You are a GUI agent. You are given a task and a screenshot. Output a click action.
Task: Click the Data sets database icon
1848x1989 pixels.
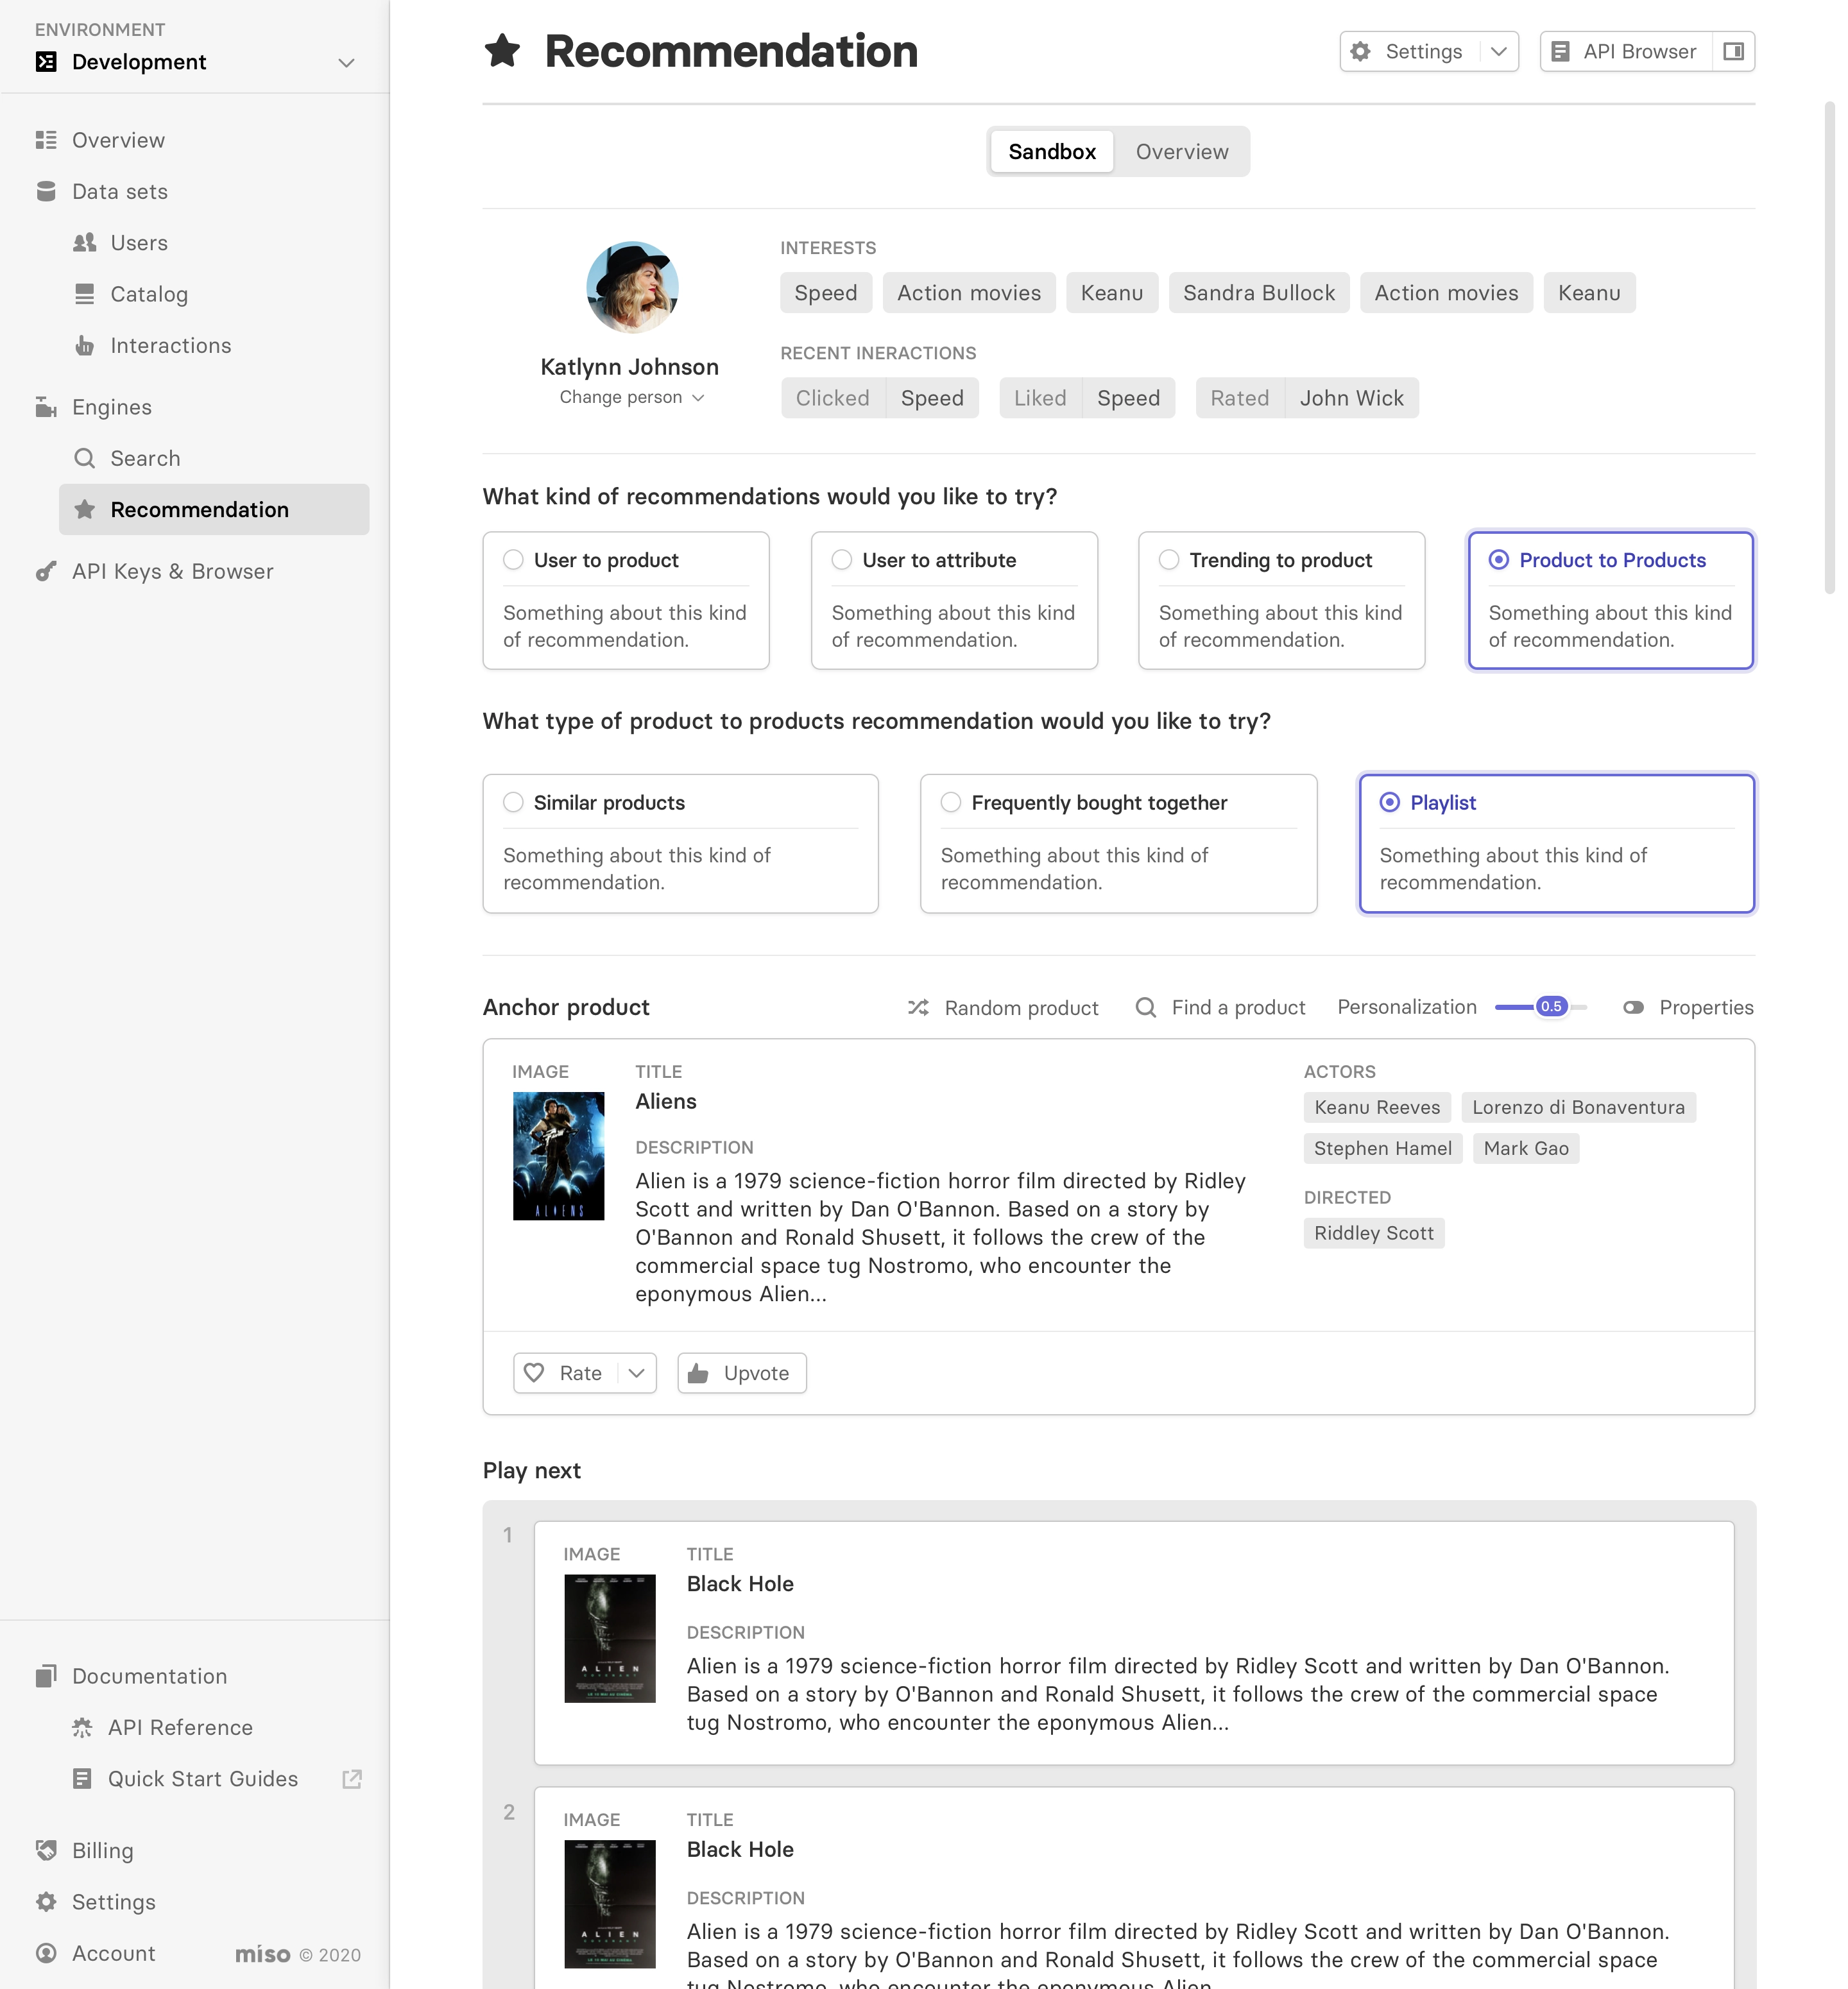click(46, 191)
